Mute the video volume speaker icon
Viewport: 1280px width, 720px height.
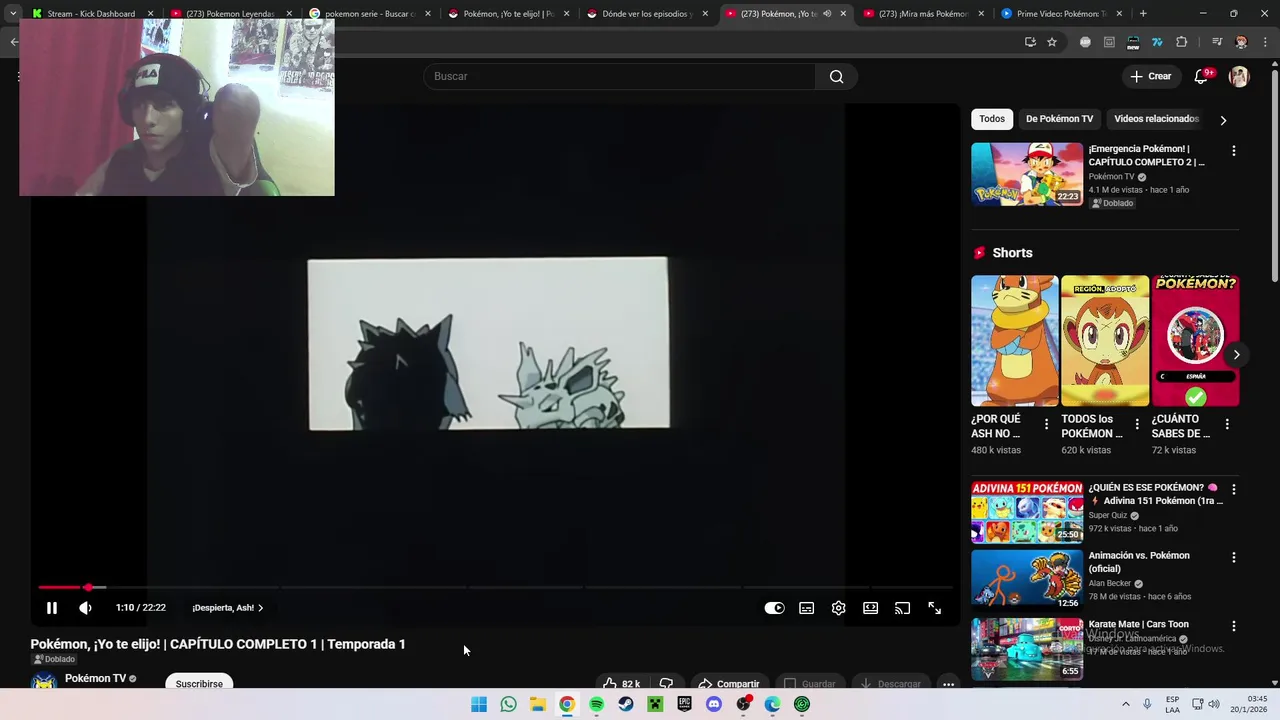click(x=85, y=608)
